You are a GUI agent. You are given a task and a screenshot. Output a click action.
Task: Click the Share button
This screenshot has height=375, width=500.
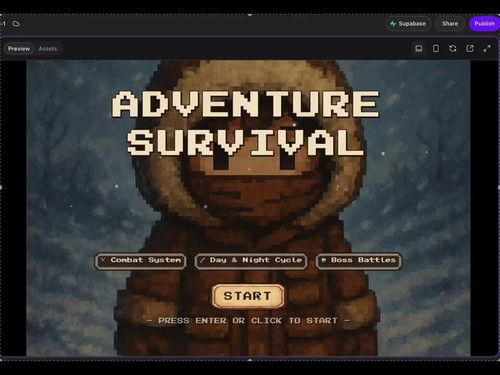tap(450, 24)
